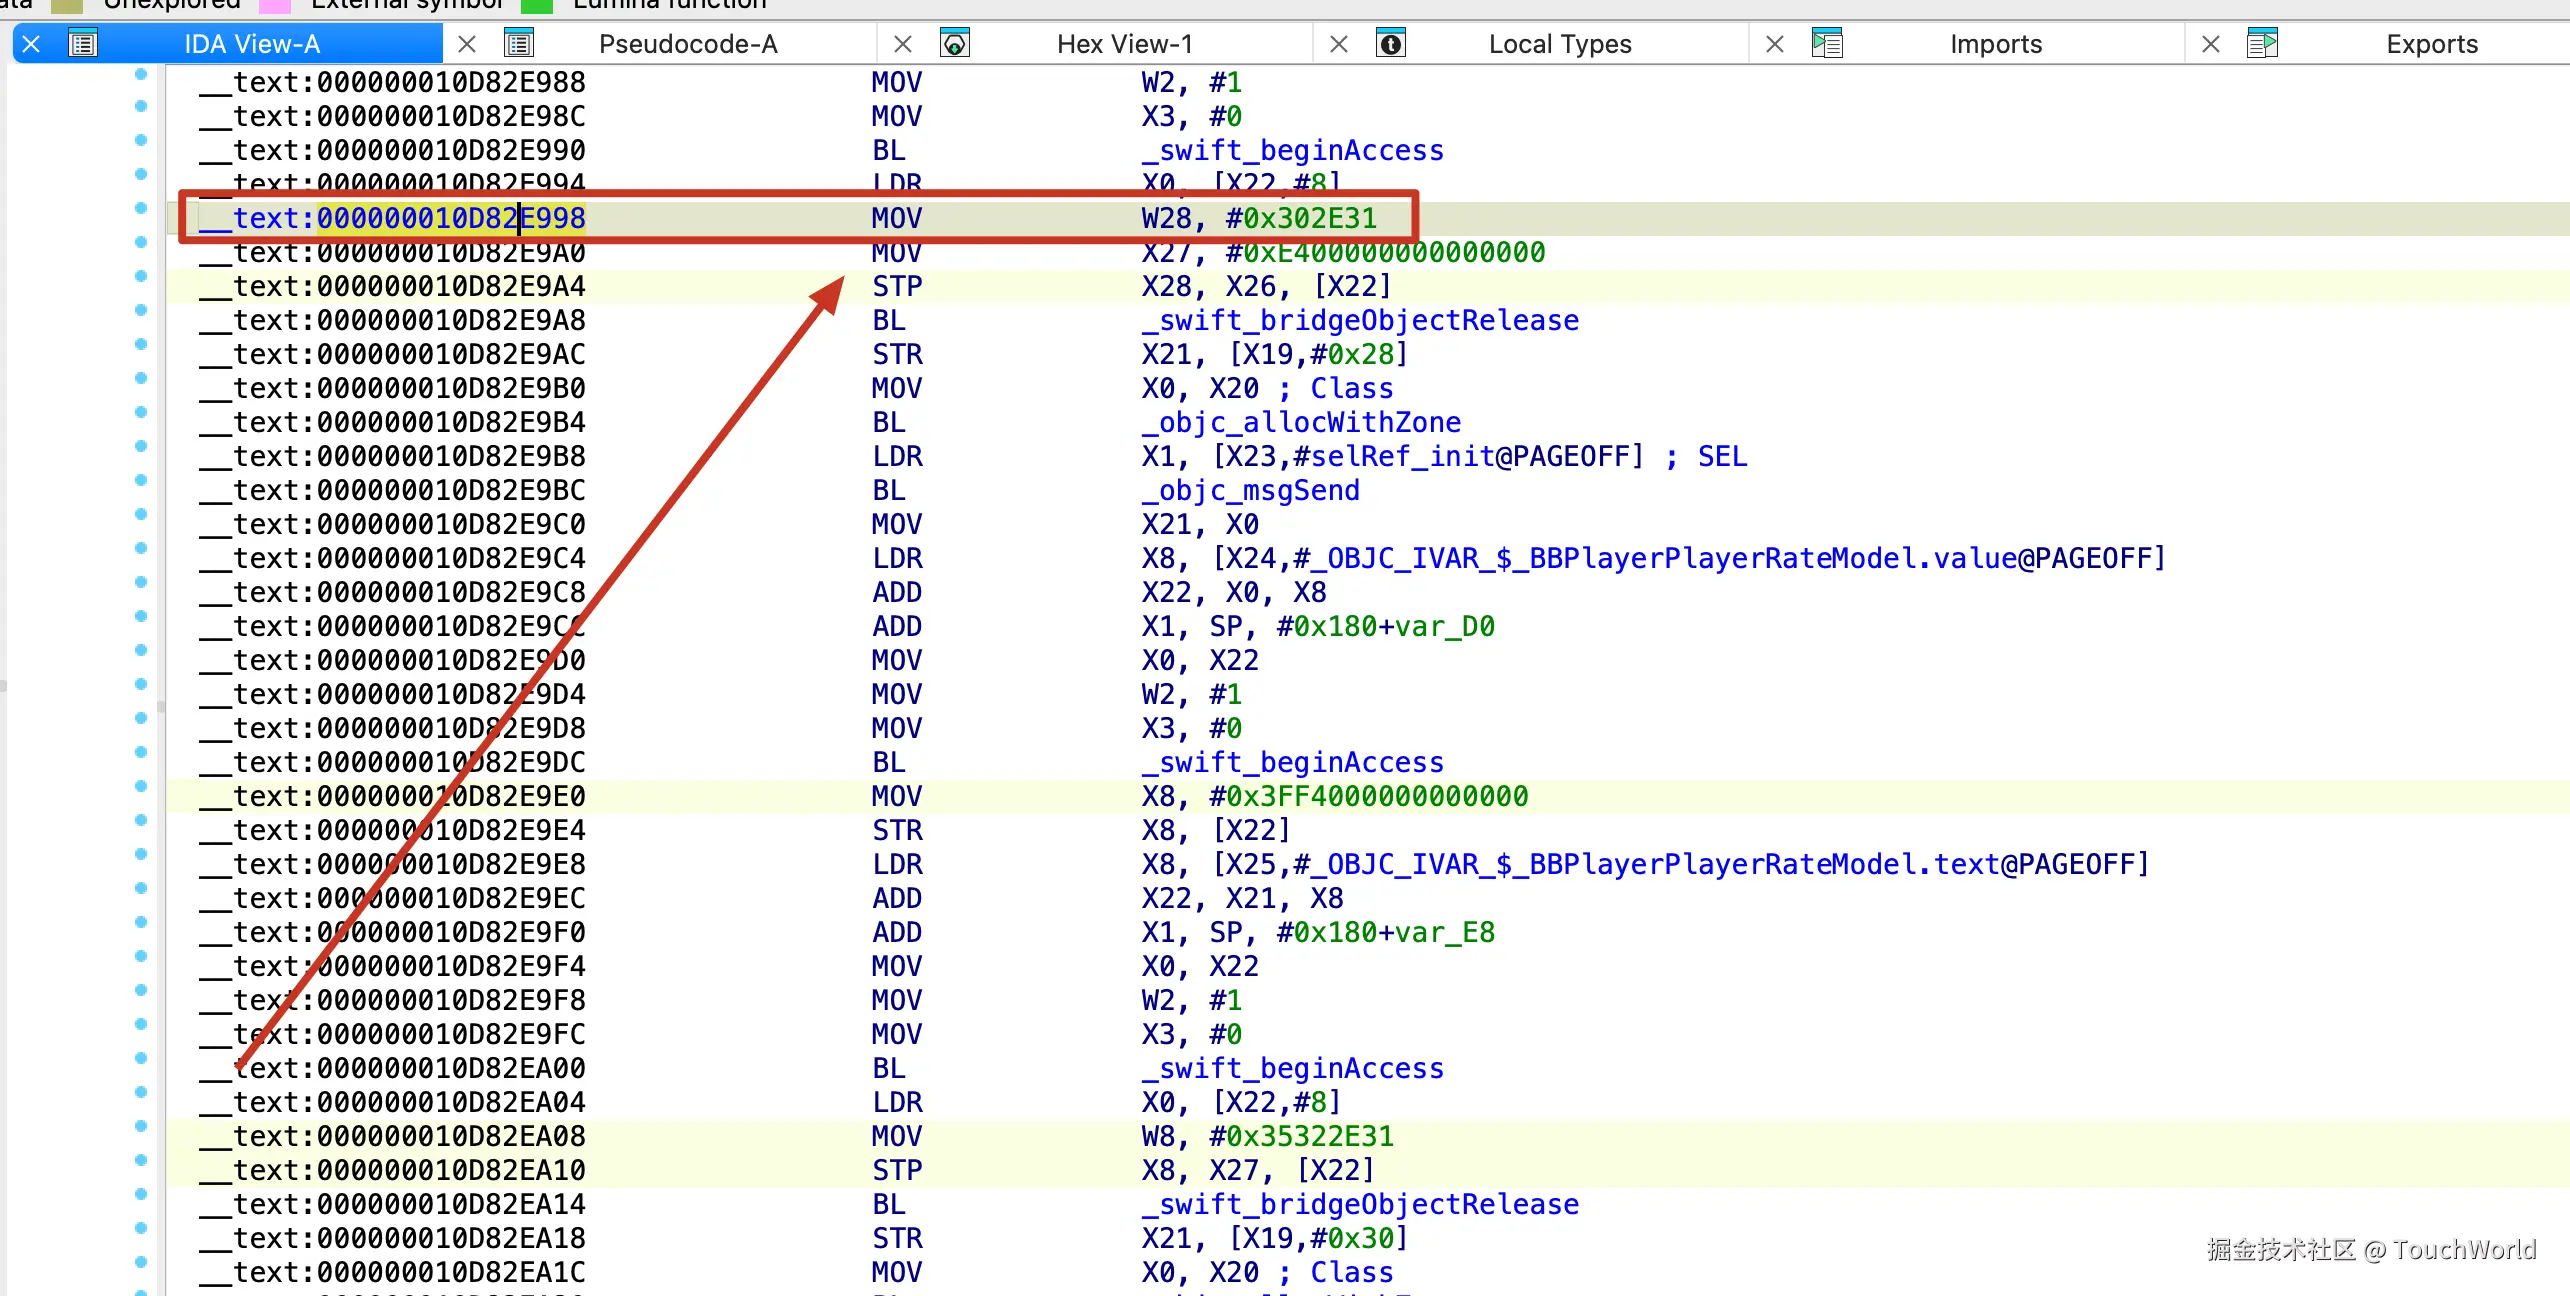2570x1296 pixels.
Task: Click the Local Types tab icon
Action: tap(1391, 44)
